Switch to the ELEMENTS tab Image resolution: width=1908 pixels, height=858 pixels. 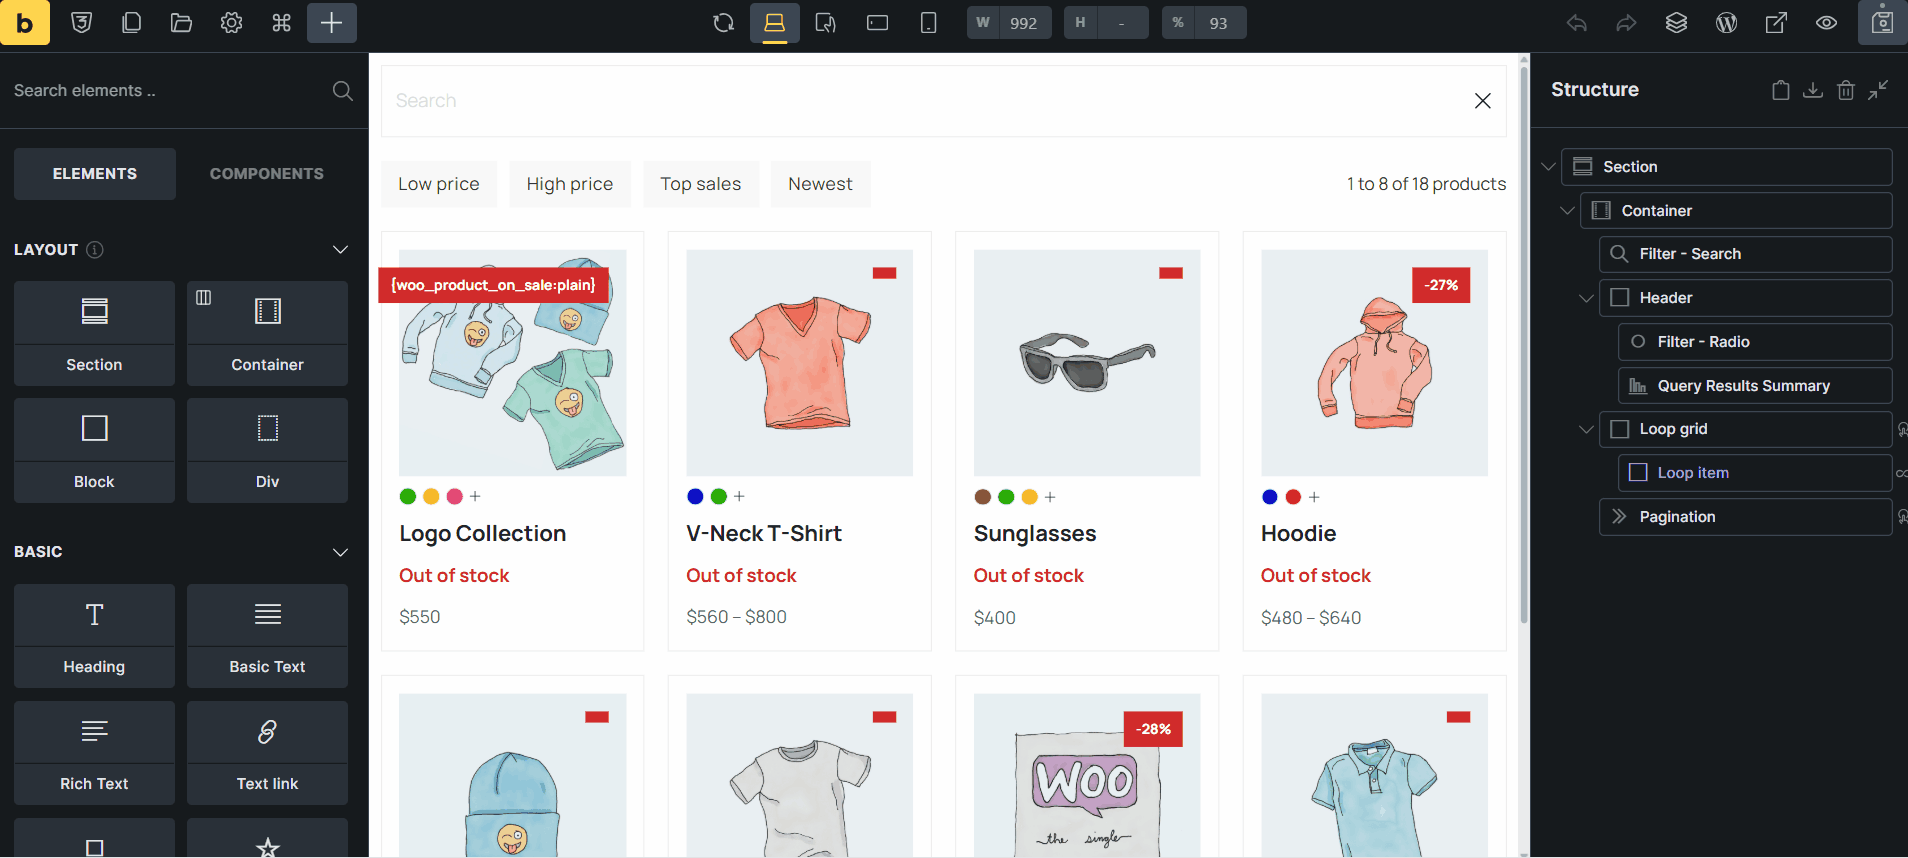pos(95,174)
